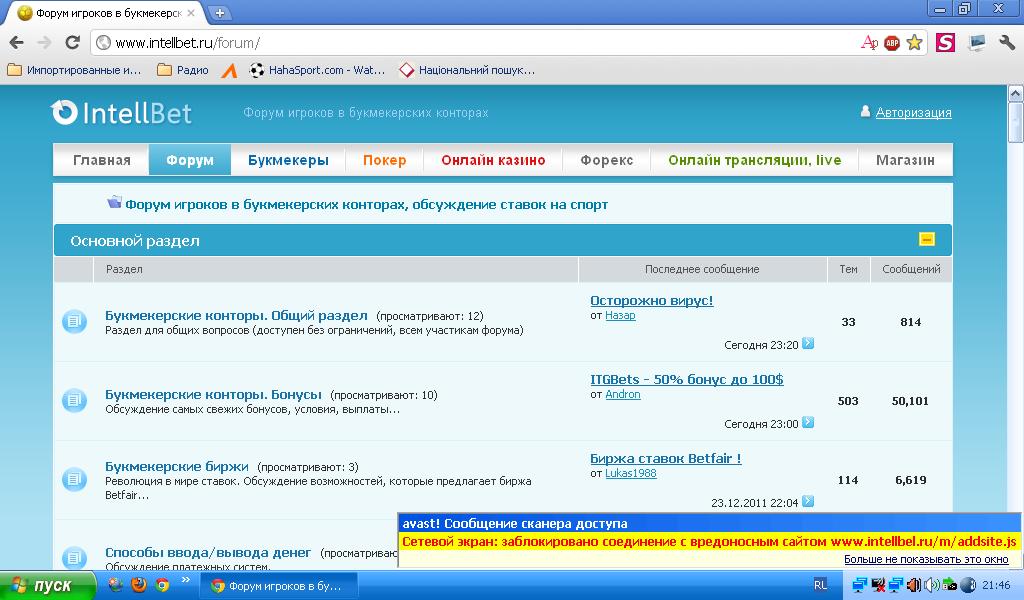
Task: Open the HahaSport.com bookmark
Action: (x=317, y=70)
